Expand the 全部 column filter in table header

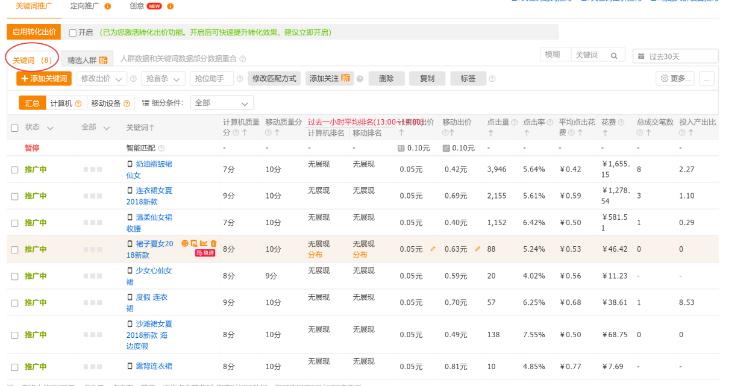click(x=106, y=128)
